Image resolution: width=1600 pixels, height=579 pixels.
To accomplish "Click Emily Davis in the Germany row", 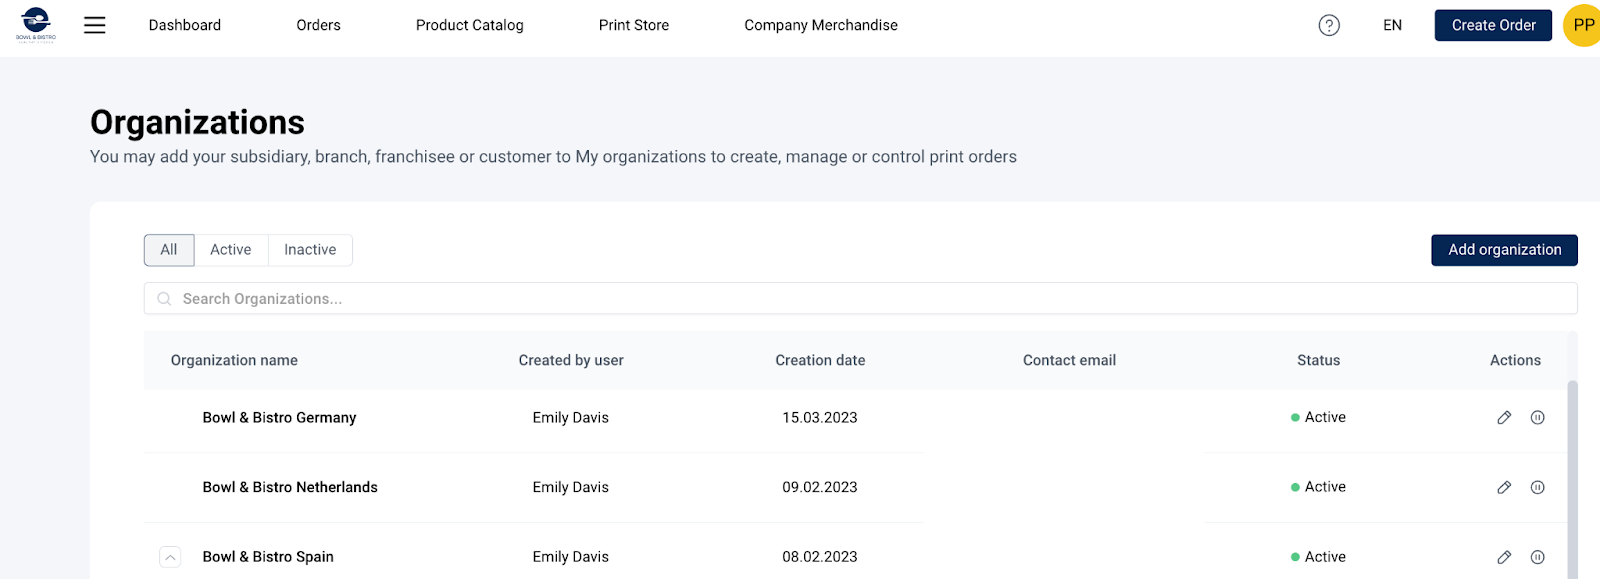I will click(x=570, y=418).
